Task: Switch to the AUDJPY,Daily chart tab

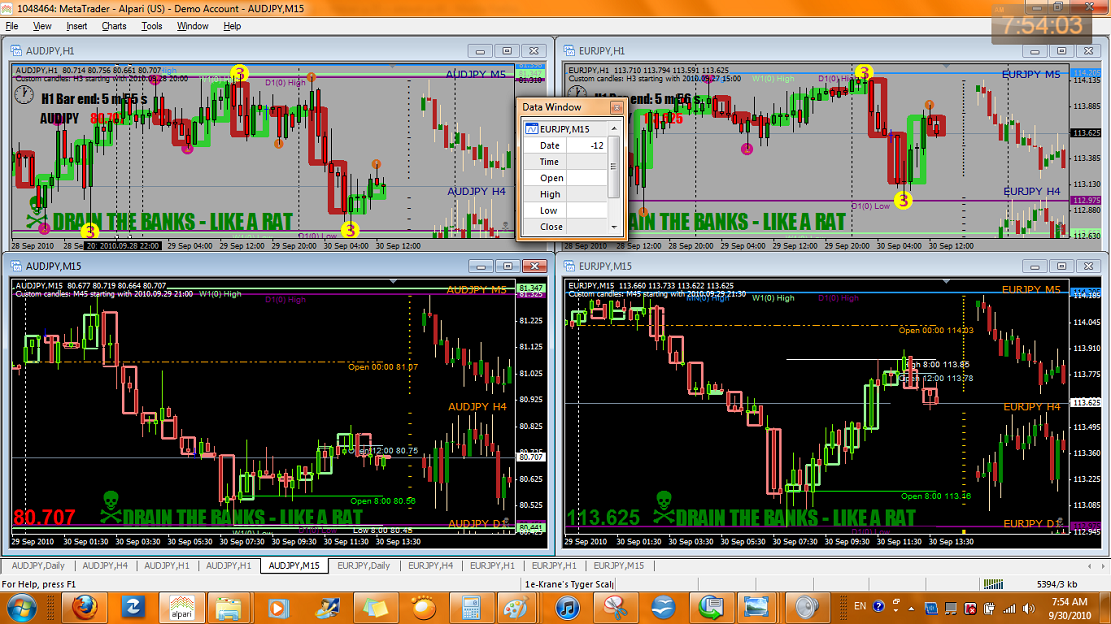Action: click(38, 566)
